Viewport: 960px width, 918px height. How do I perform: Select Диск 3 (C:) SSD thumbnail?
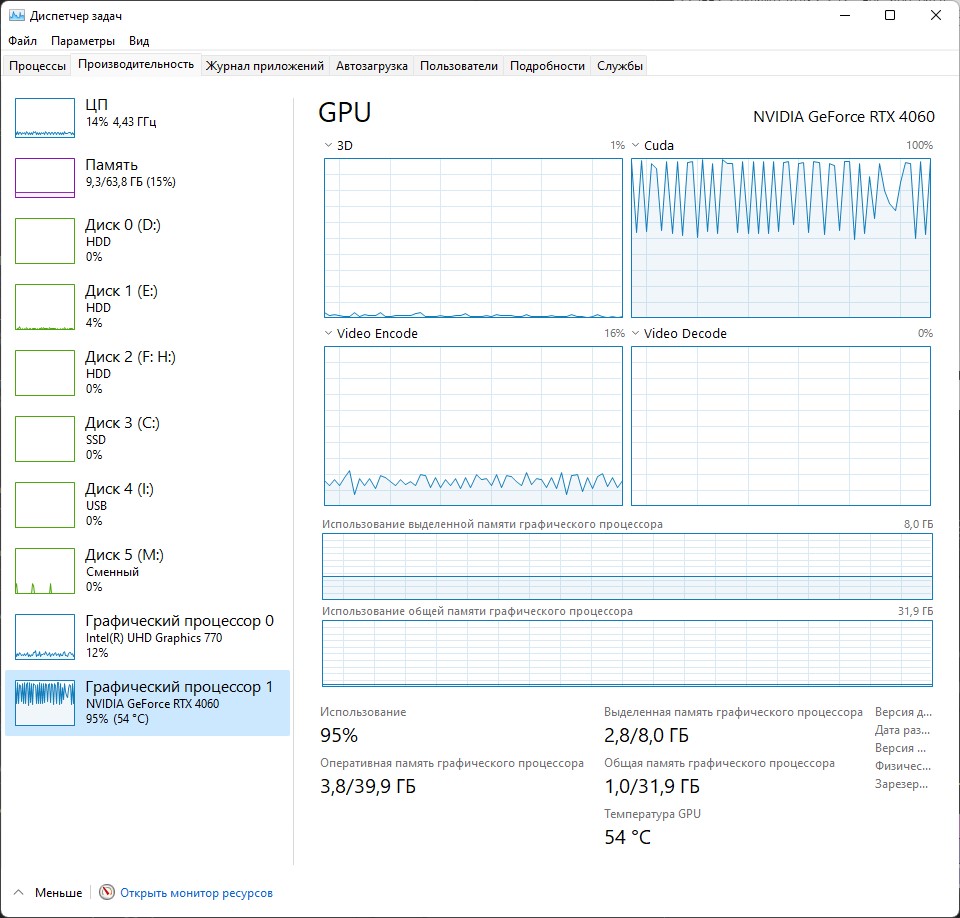tap(45, 439)
